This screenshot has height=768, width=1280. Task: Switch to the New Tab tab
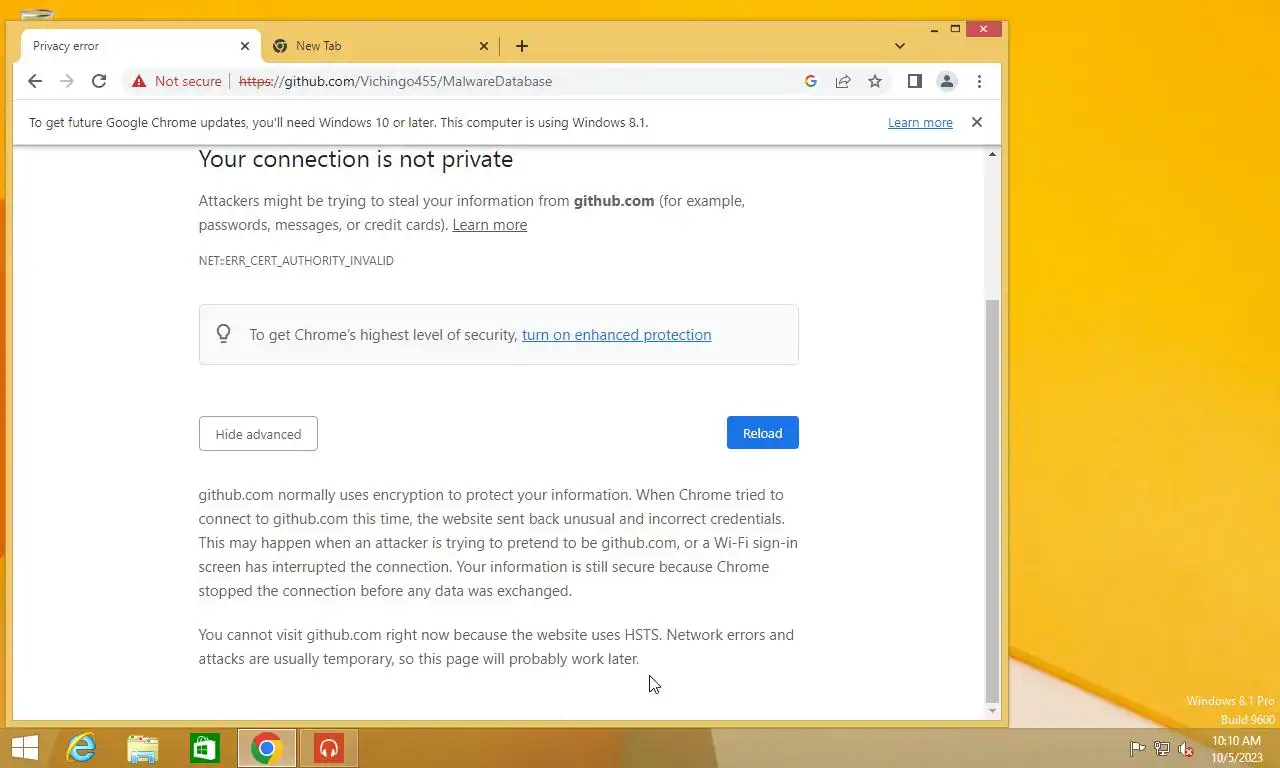(380, 46)
